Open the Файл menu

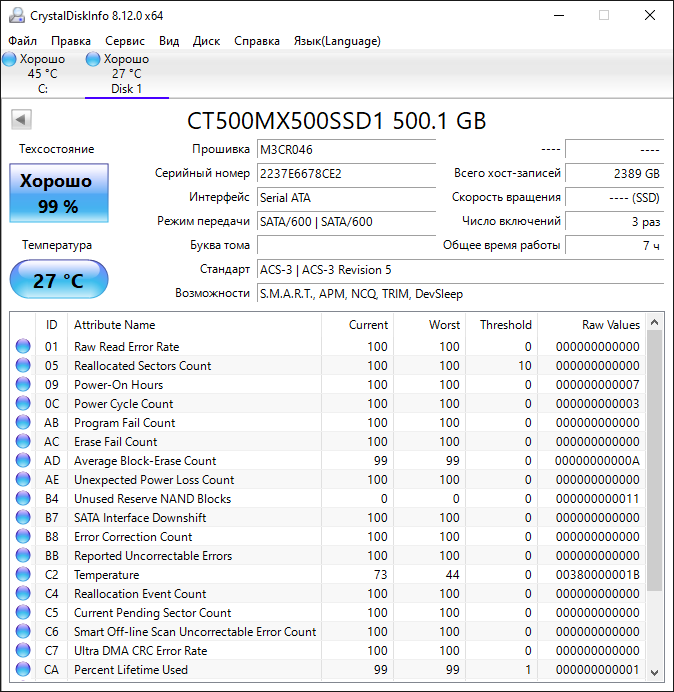coord(22,41)
